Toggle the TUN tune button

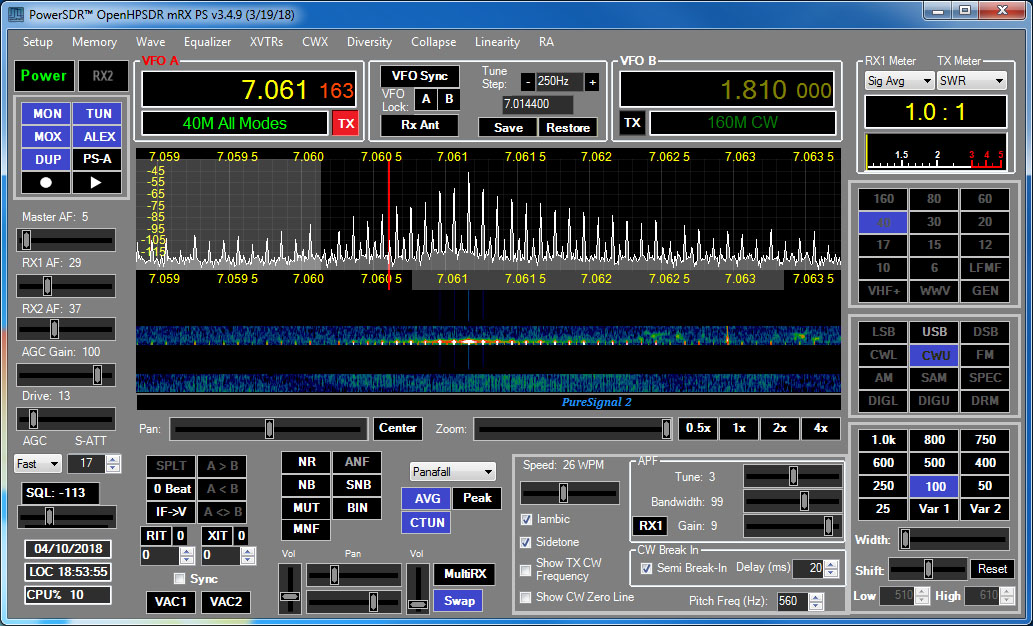tap(98, 114)
